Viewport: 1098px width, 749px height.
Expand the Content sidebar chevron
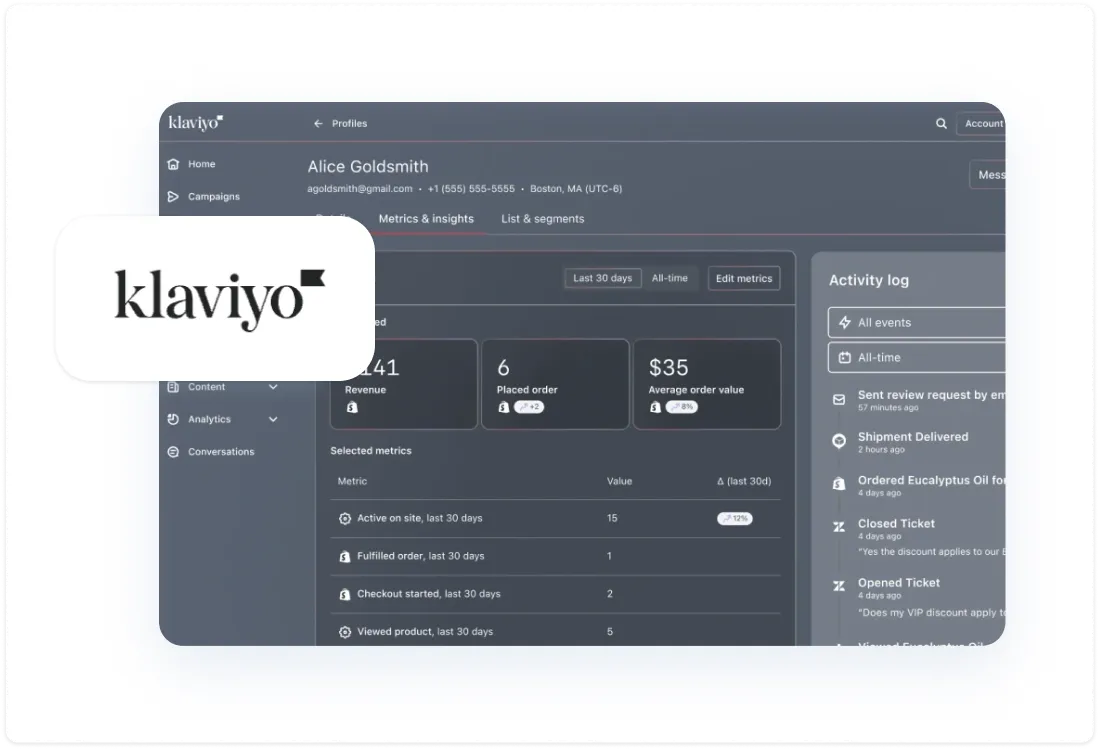click(x=273, y=386)
